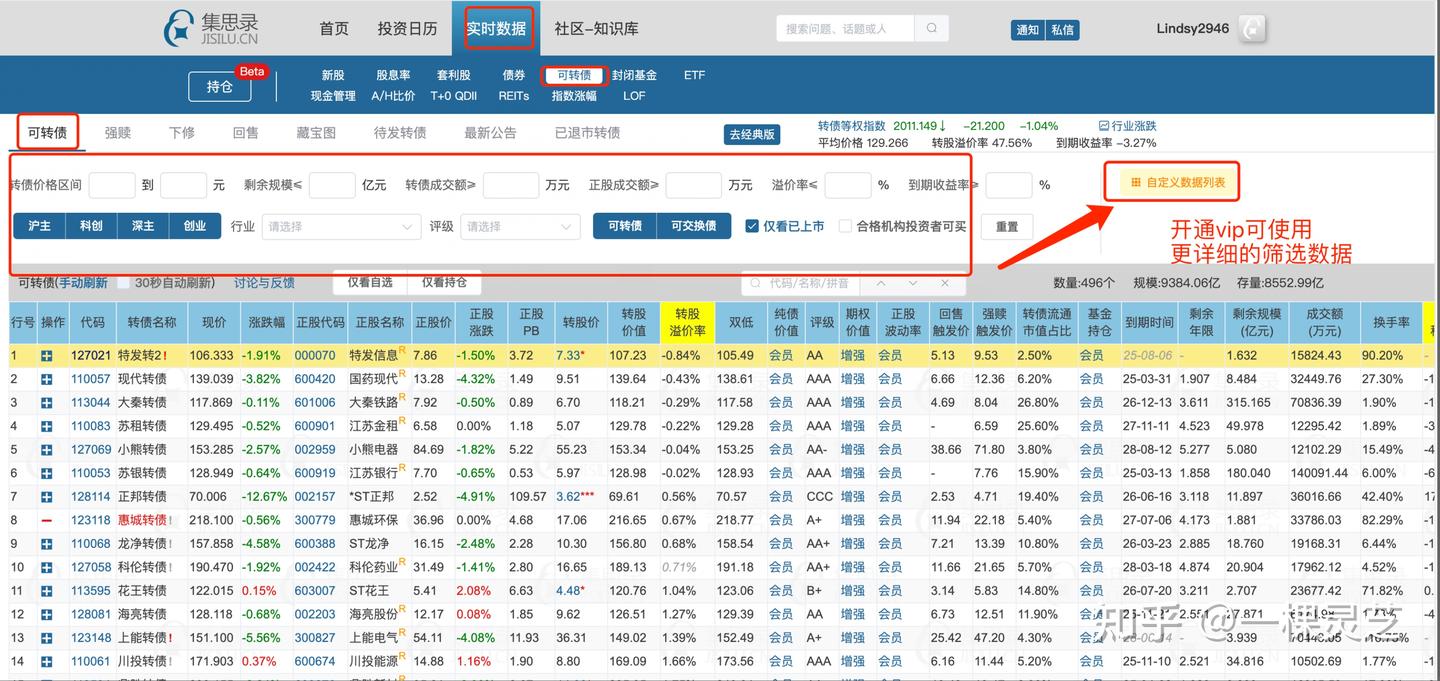Switch to the 待发转债 tab
Image resolution: width=1440 pixels, height=681 pixels.
[x=400, y=132]
